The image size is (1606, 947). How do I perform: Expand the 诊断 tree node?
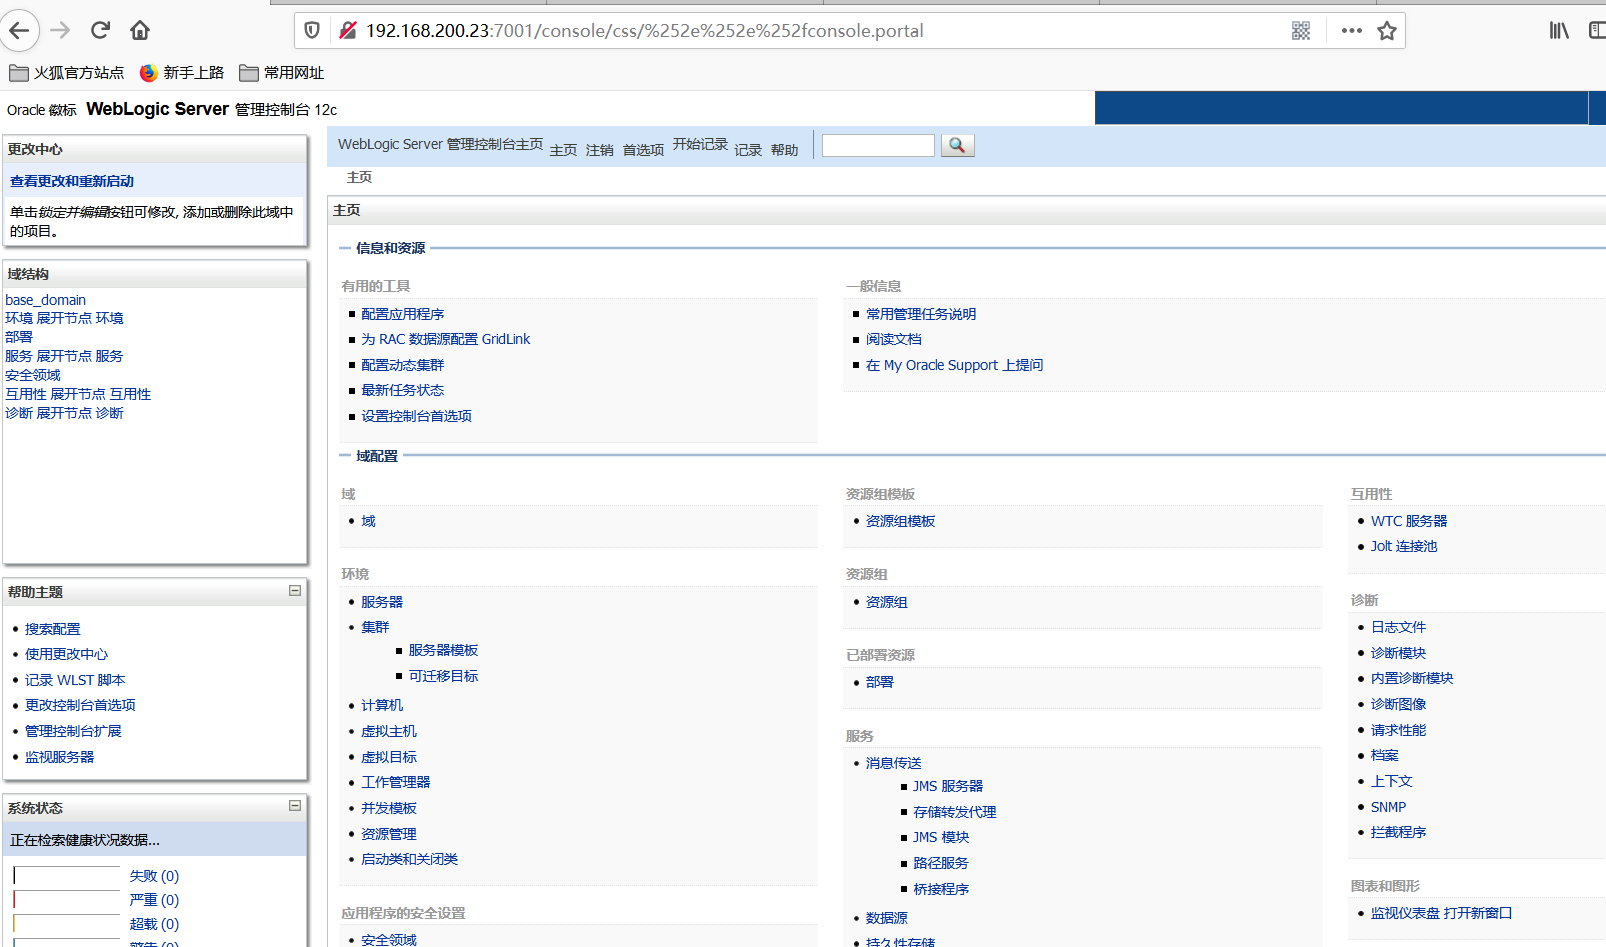[x=64, y=413]
